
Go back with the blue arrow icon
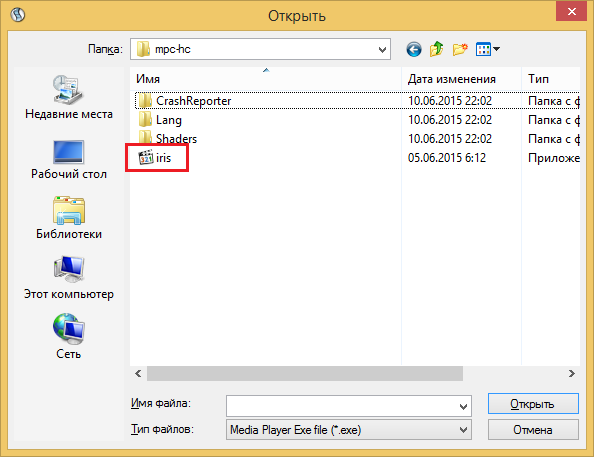[414, 49]
